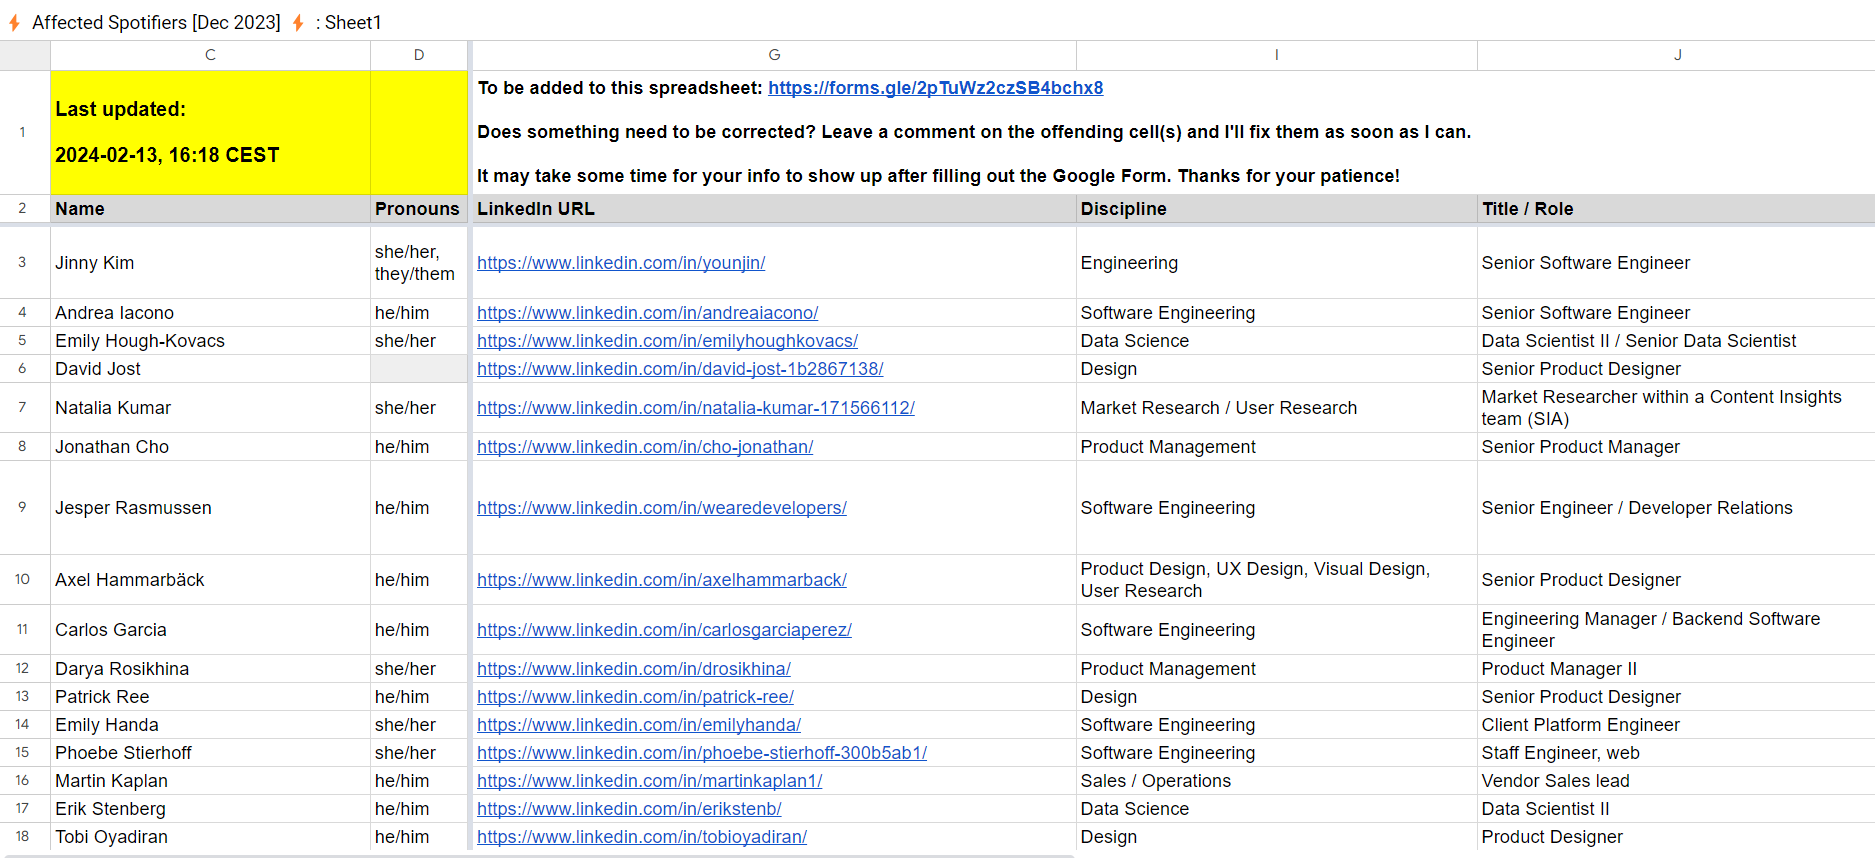Select 'Senior Engineer / Developer Relations' cell
Viewport: 1875px width, 858px height.
pyautogui.click(x=1677, y=508)
